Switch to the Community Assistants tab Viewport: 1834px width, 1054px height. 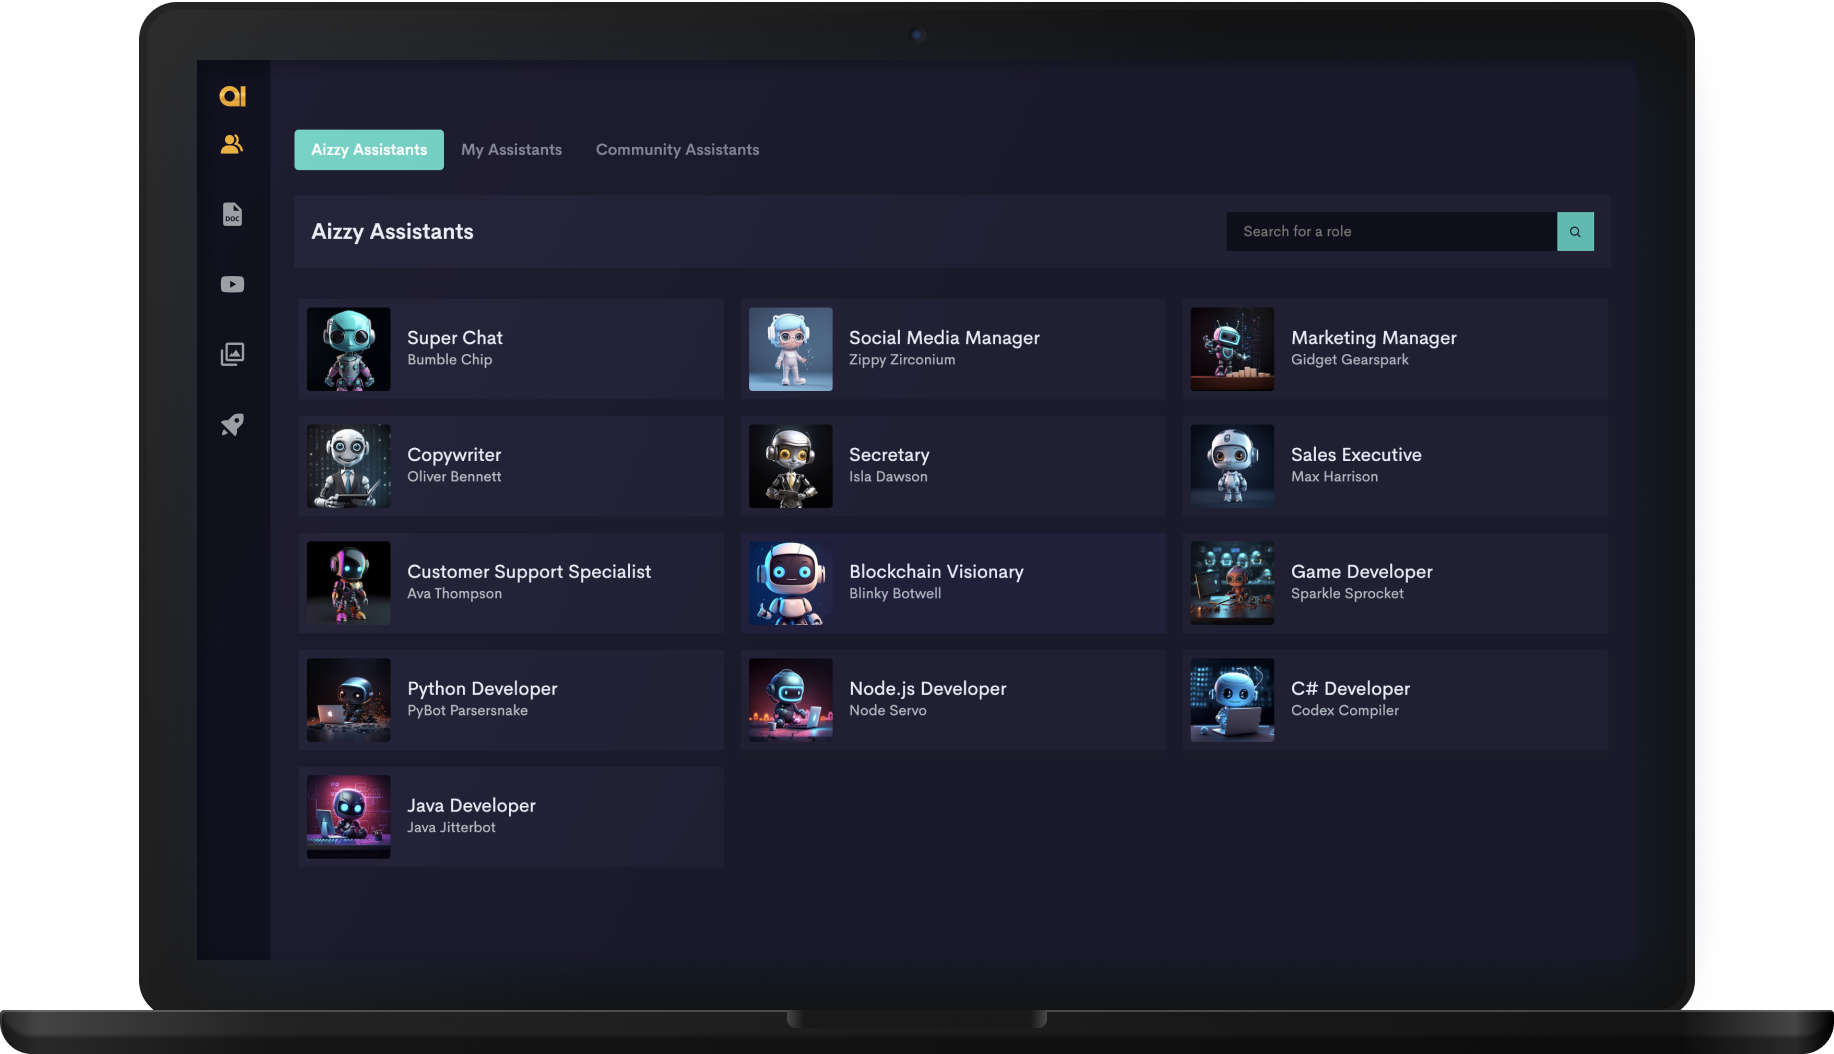(x=677, y=150)
